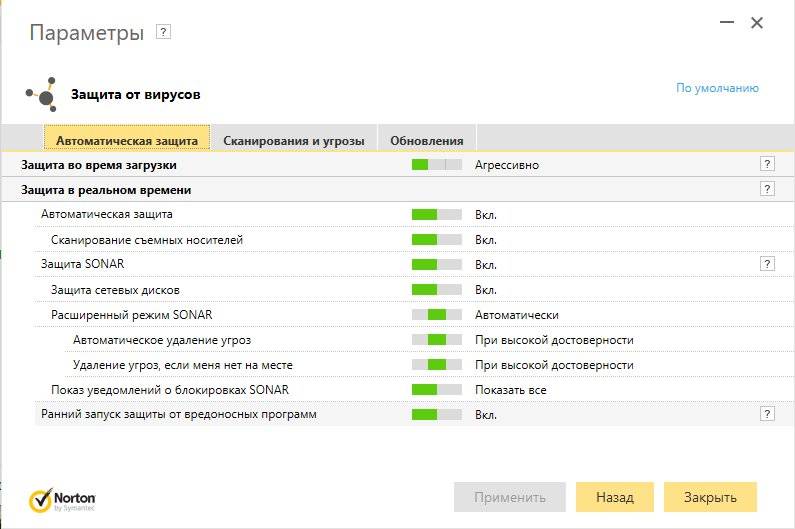The image size is (795, 529).
Task: Open the Обновления tab
Action: [427, 138]
